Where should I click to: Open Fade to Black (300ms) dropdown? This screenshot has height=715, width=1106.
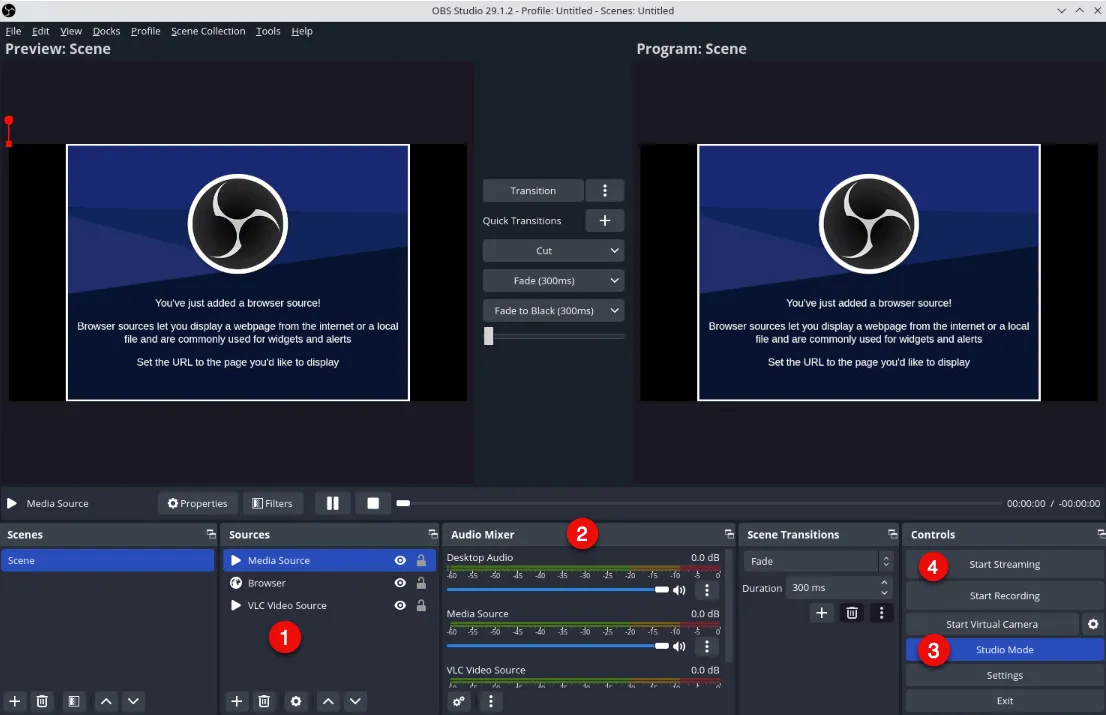pyautogui.click(x=553, y=311)
